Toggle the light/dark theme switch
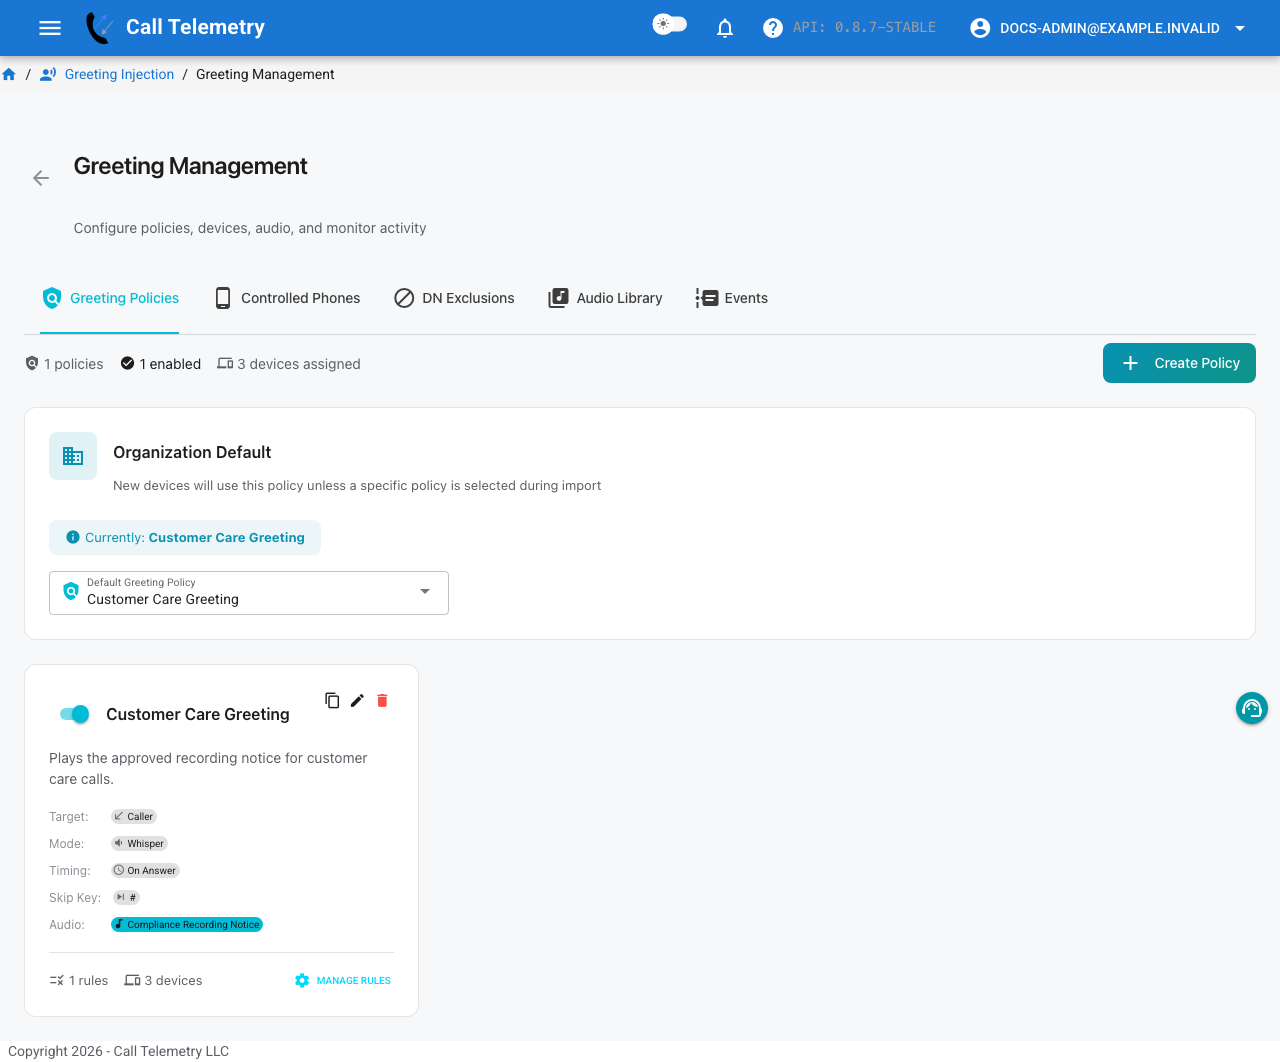1280x1062 pixels. coord(669,24)
